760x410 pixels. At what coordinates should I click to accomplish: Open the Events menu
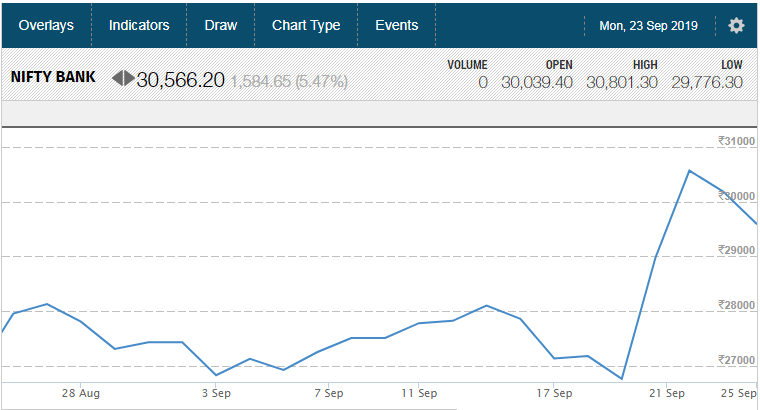pos(396,25)
